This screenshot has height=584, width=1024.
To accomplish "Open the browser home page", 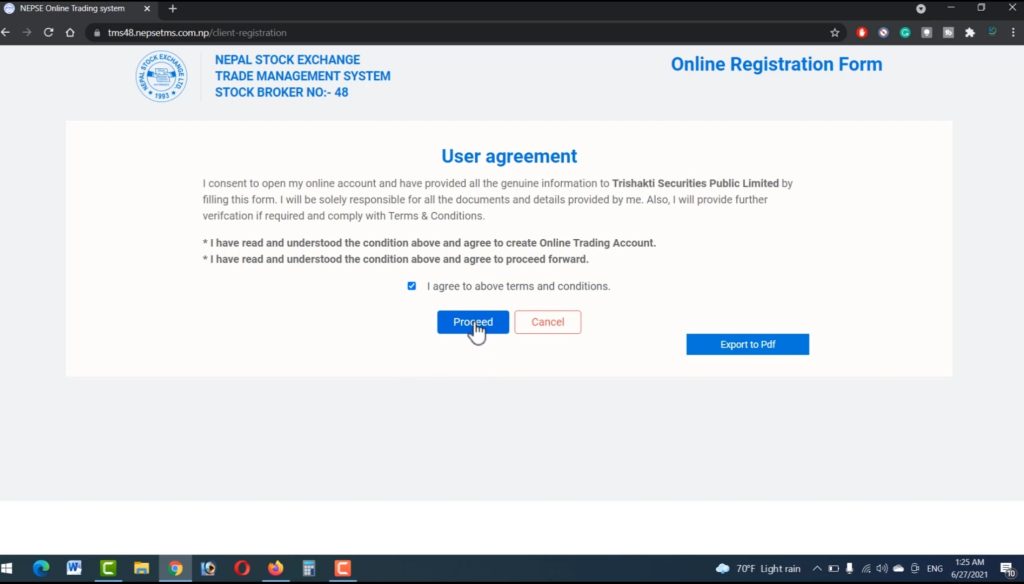I will click(x=70, y=33).
